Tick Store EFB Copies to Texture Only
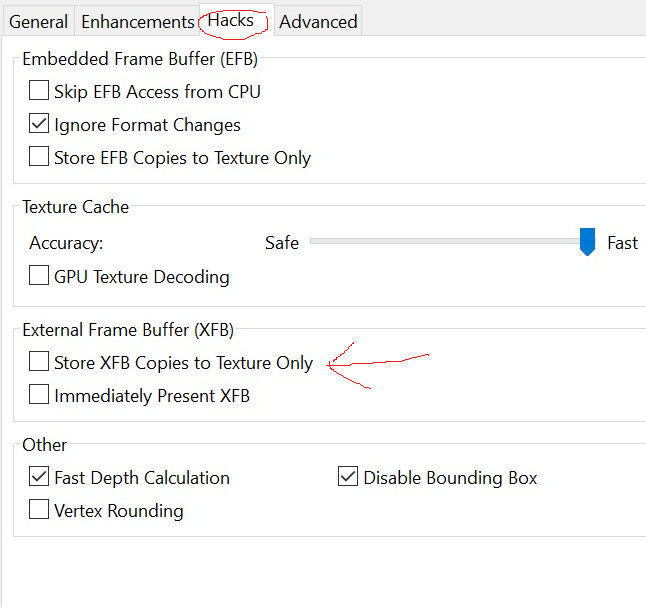 [39, 157]
